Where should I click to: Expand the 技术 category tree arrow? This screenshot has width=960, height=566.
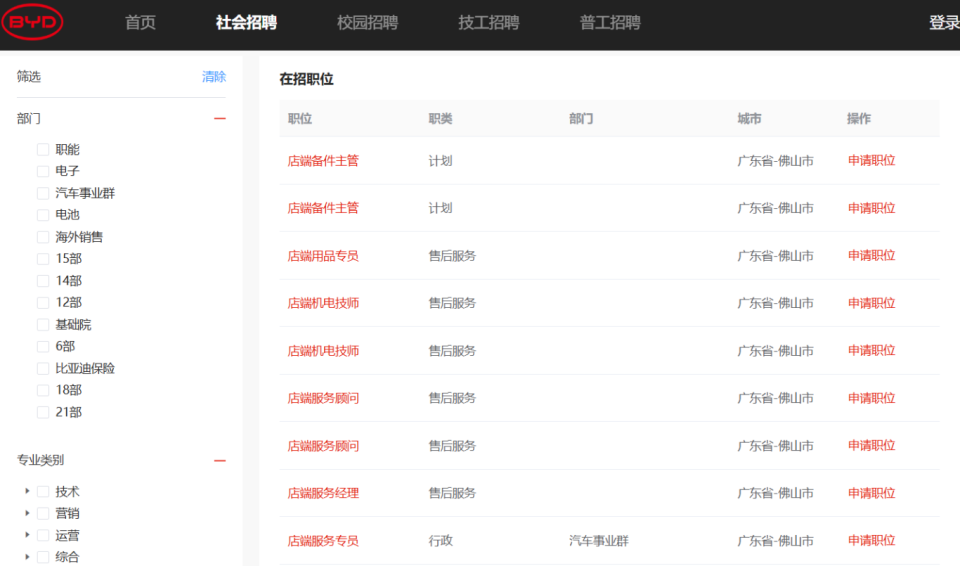click(x=27, y=491)
